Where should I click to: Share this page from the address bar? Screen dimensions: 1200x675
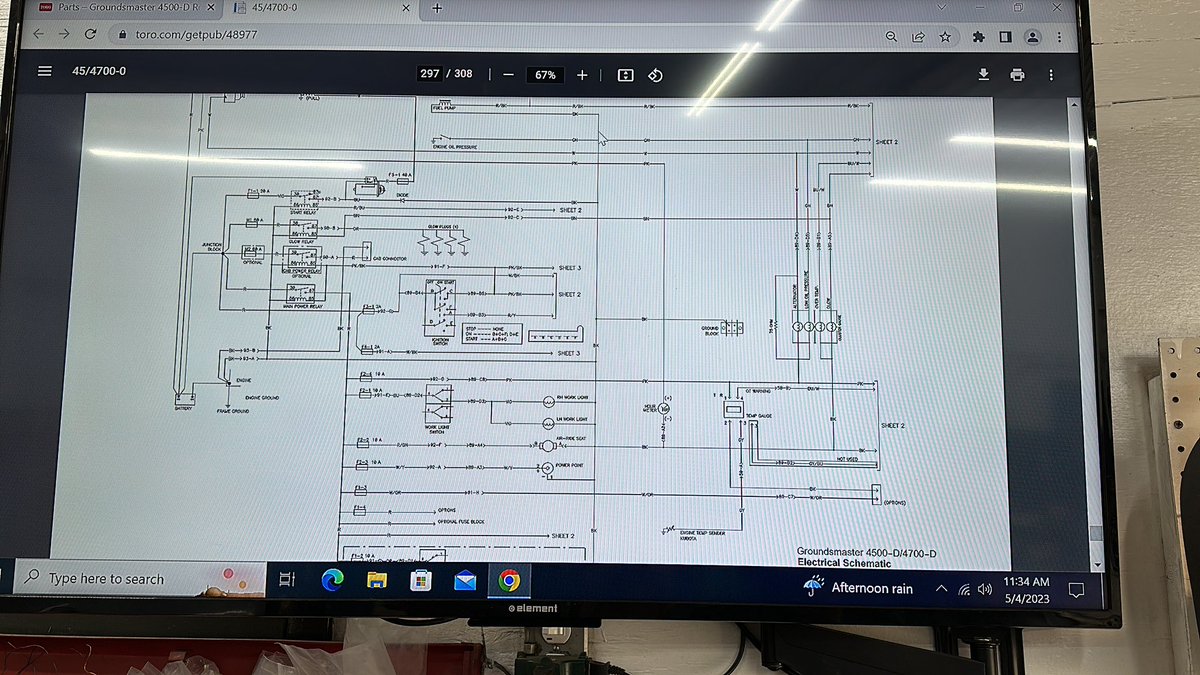918,36
